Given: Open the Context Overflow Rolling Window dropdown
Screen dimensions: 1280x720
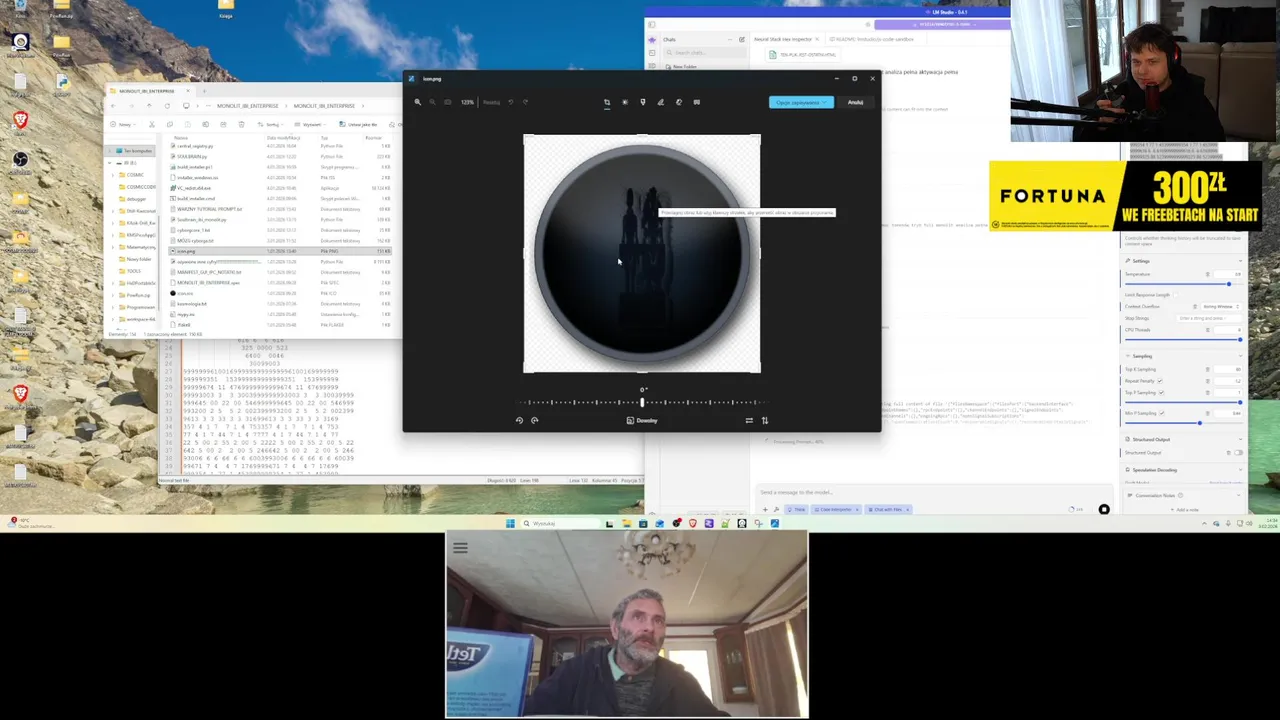Looking at the screenshot, I should 1221,306.
